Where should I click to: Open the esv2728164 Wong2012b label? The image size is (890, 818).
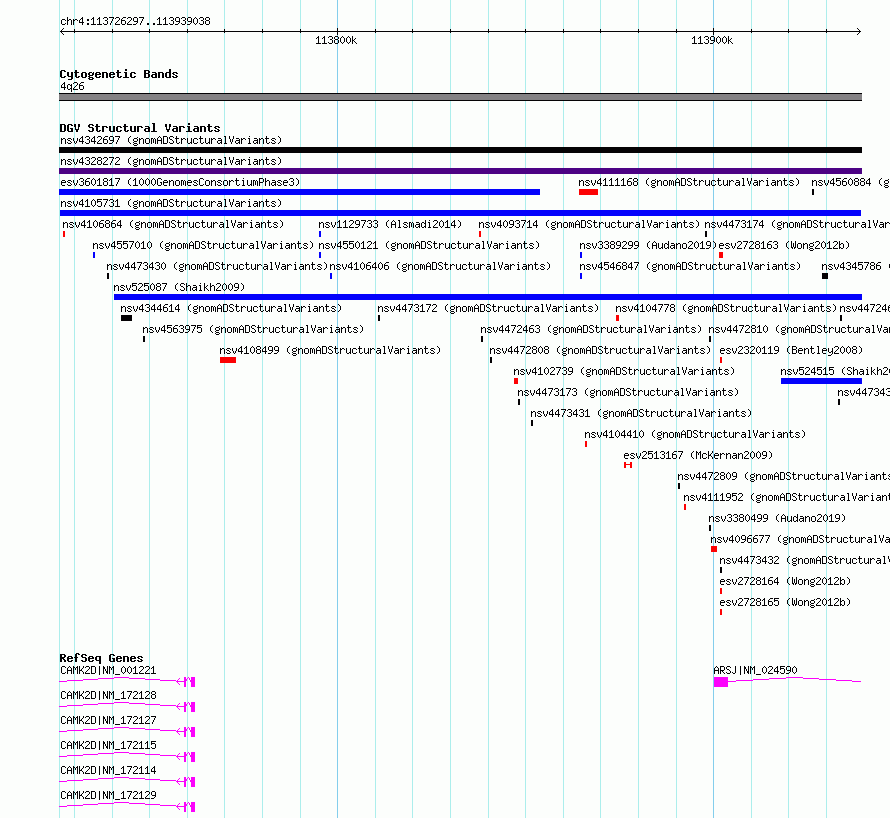tap(785, 581)
